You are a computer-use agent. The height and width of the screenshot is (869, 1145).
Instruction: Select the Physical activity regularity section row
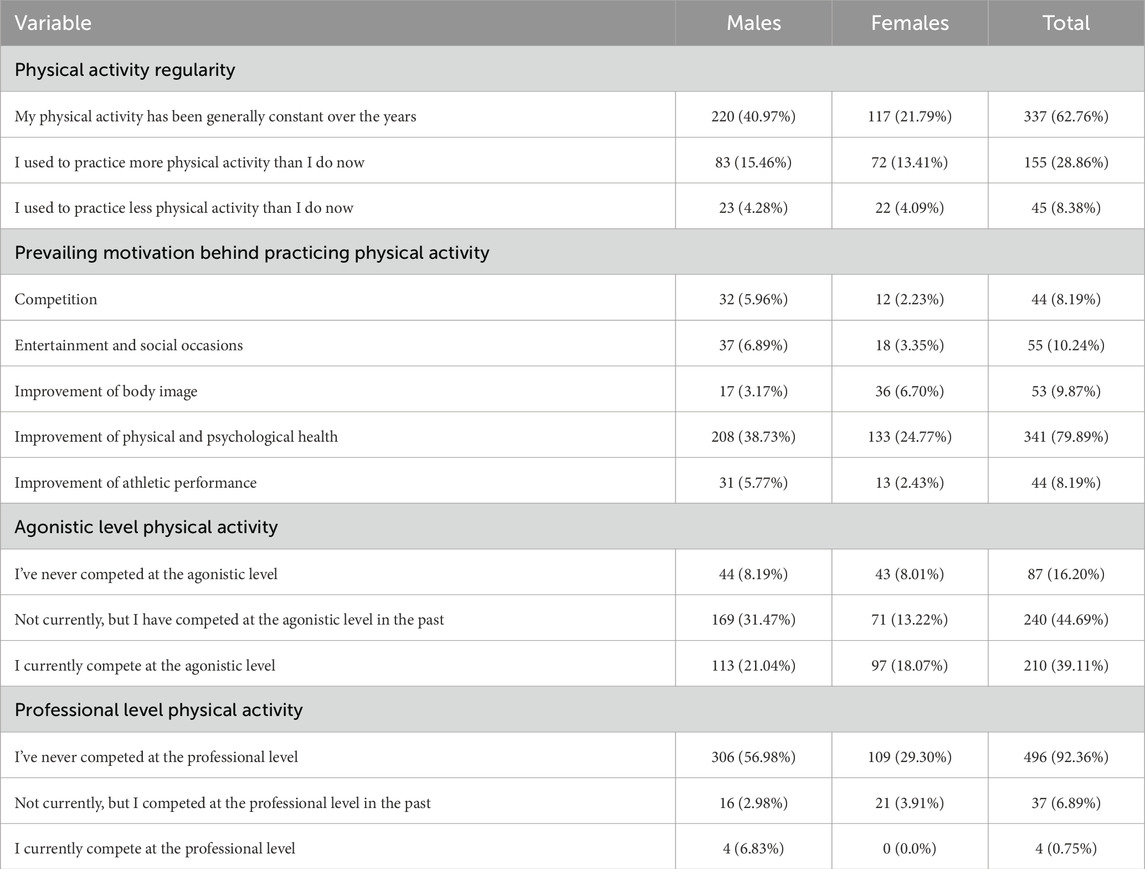click(572, 69)
